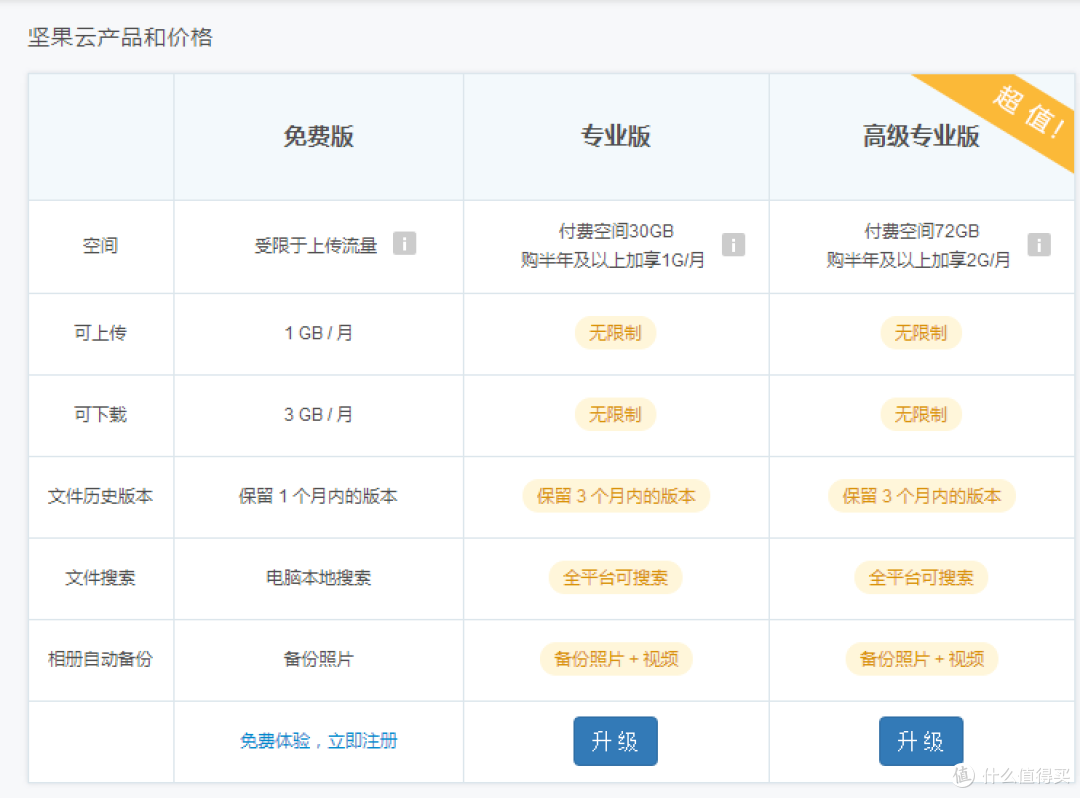Click 无限制 badge for 高级专业版 可上传
Viewport: 1080px width, 798px height.
tap(921, 333)
